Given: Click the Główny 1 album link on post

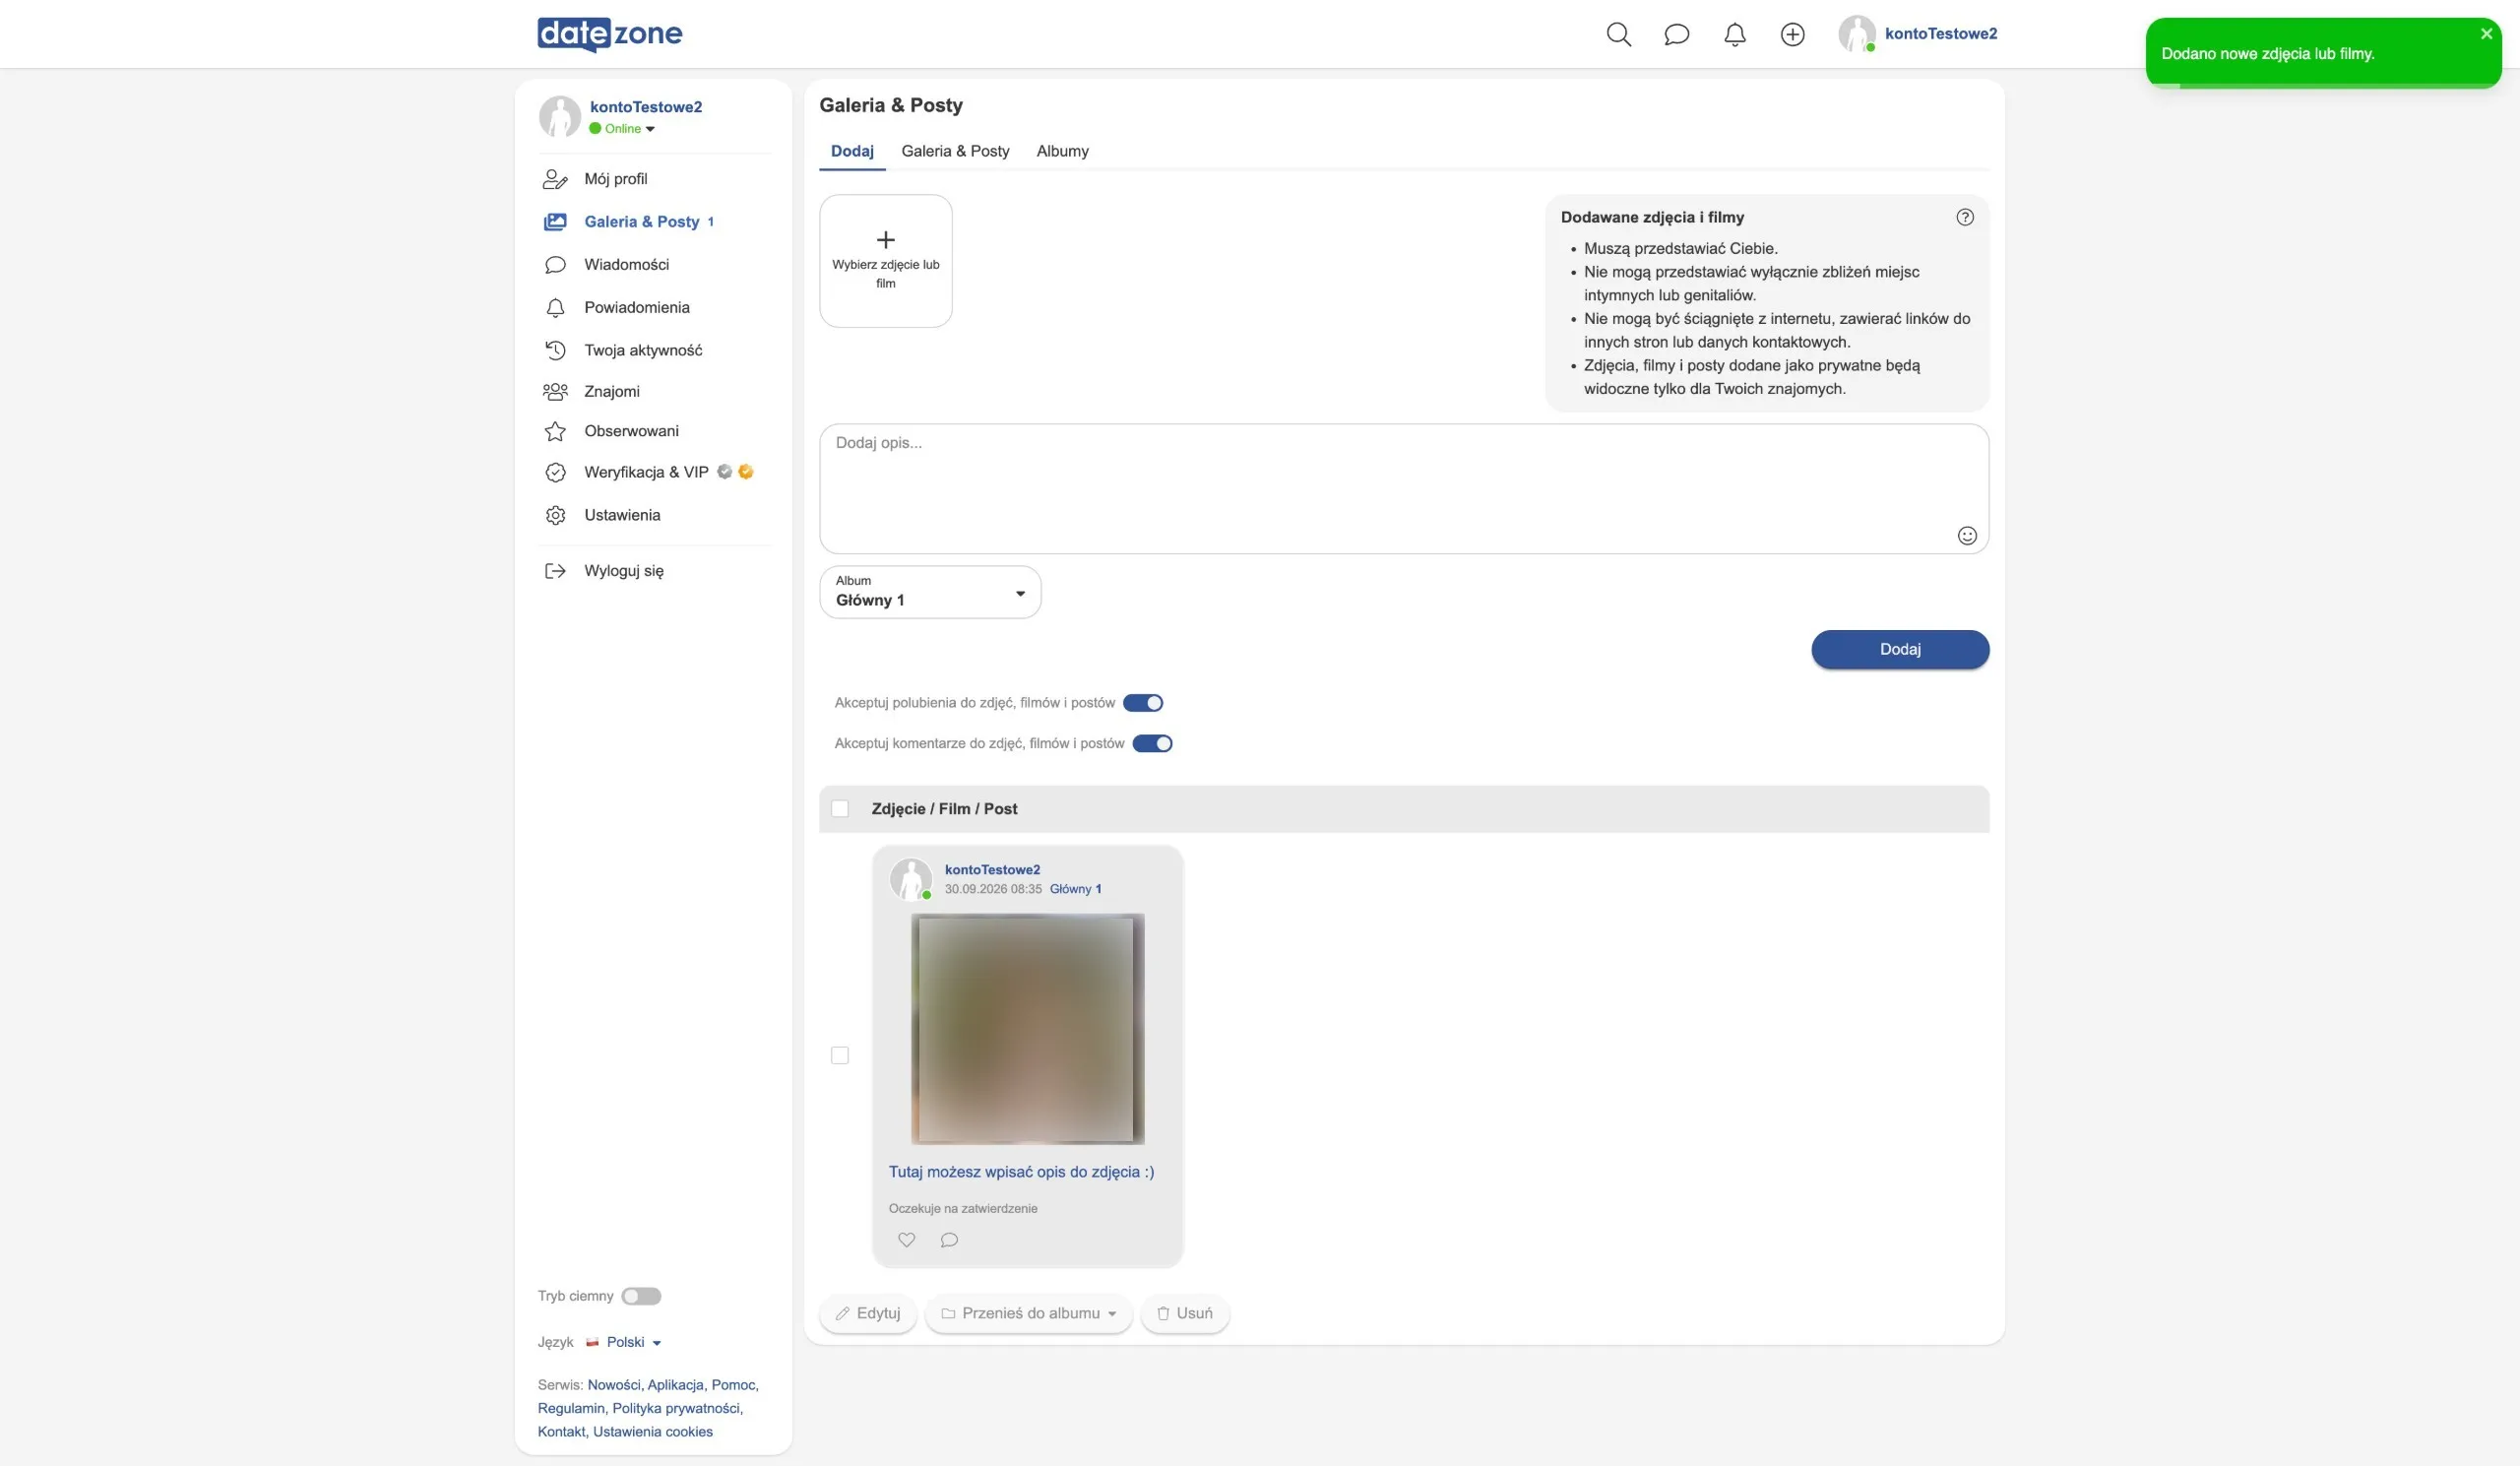Looking at the screenshot, I should click(1075, 889).
